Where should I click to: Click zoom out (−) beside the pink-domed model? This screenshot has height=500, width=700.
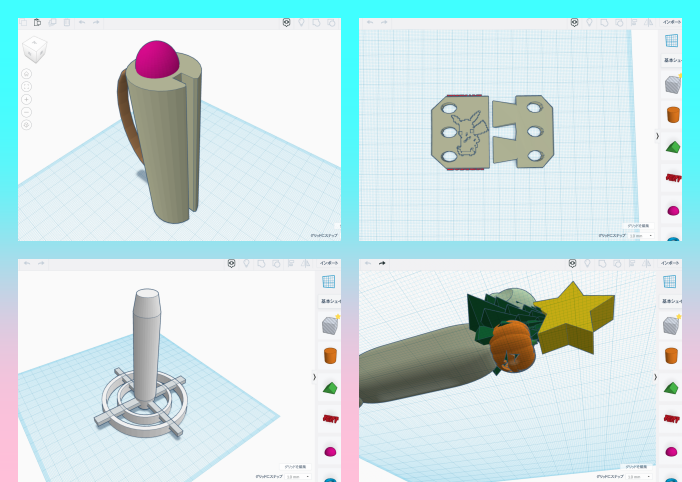point(26,112)
